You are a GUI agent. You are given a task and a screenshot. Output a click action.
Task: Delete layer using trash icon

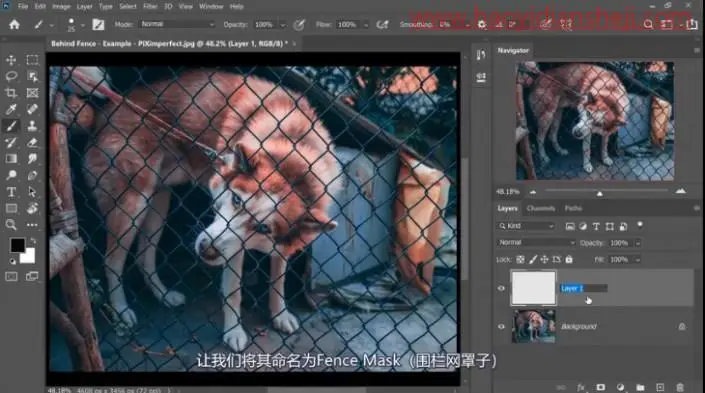pos(680,387)
